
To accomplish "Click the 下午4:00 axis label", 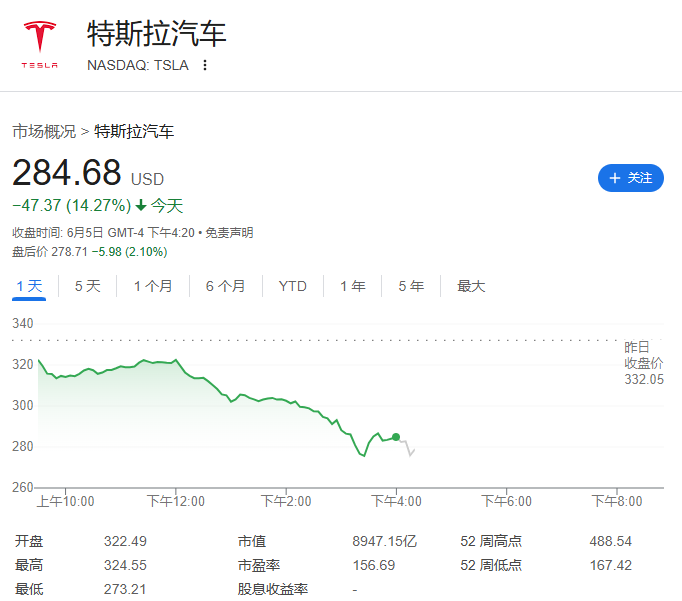I will tap(396, 501).
